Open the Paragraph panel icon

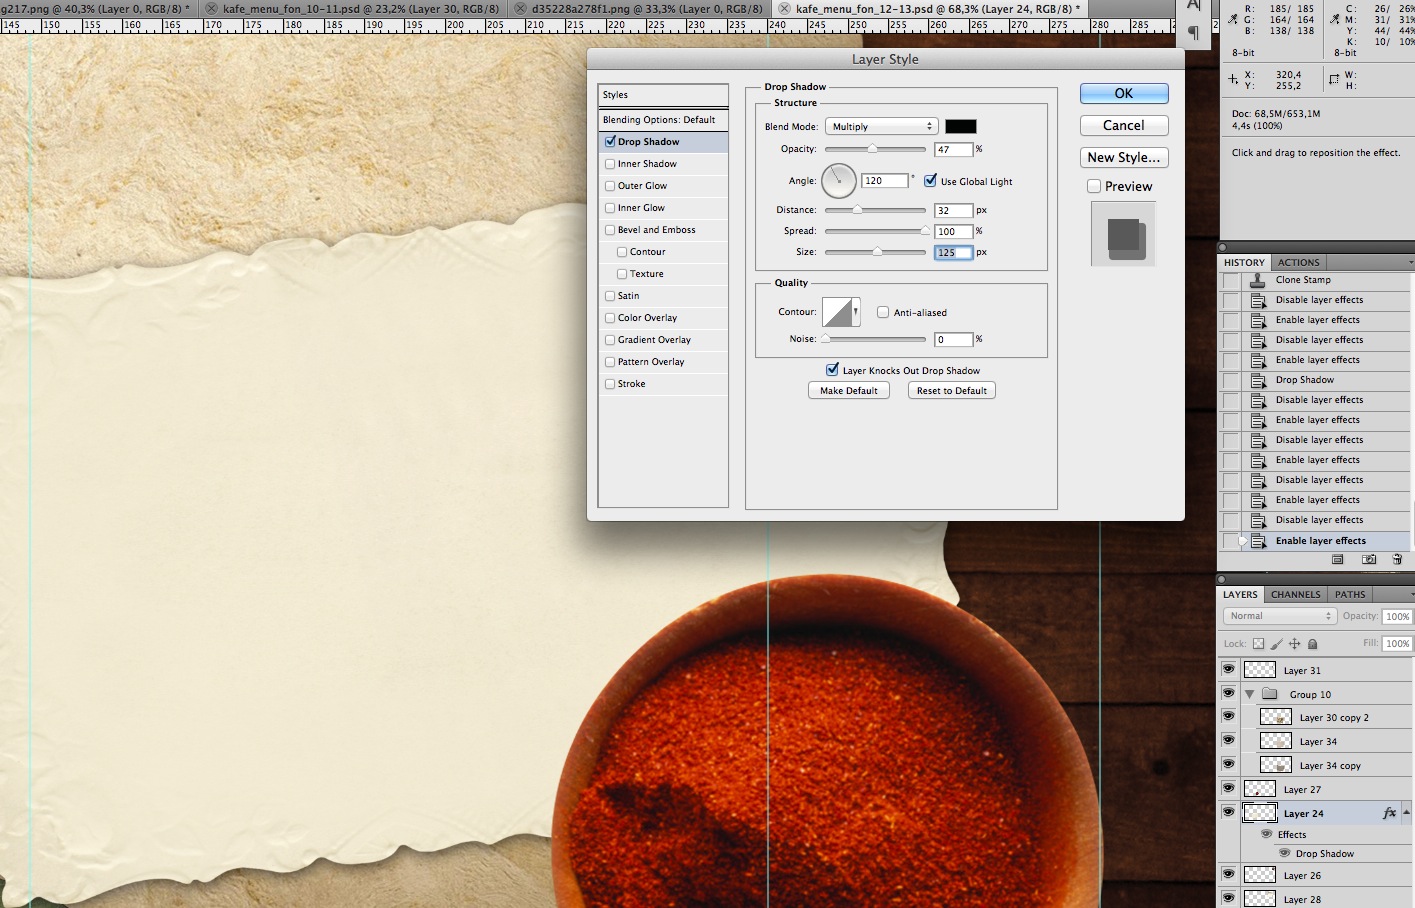pyautogui.click(x=1193, y=33)
